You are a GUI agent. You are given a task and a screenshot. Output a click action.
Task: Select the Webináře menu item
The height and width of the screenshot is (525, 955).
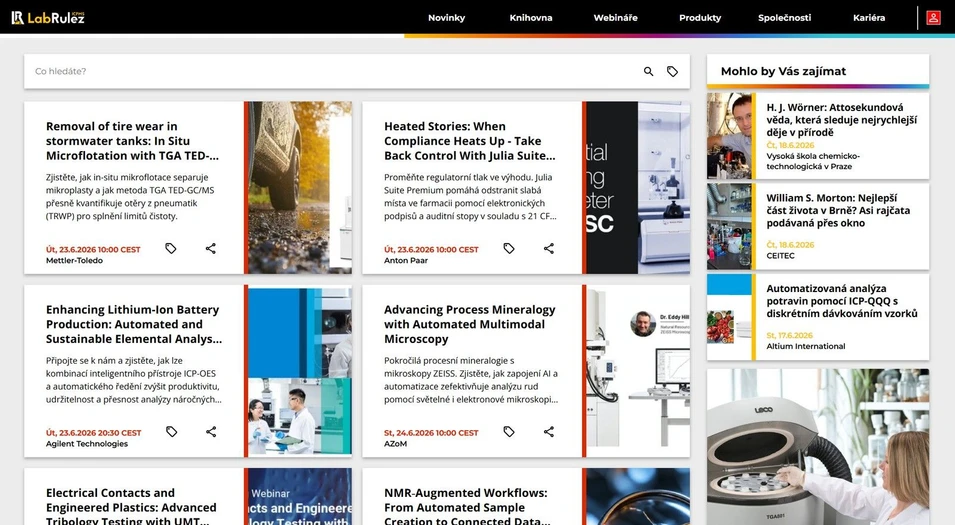616,18
